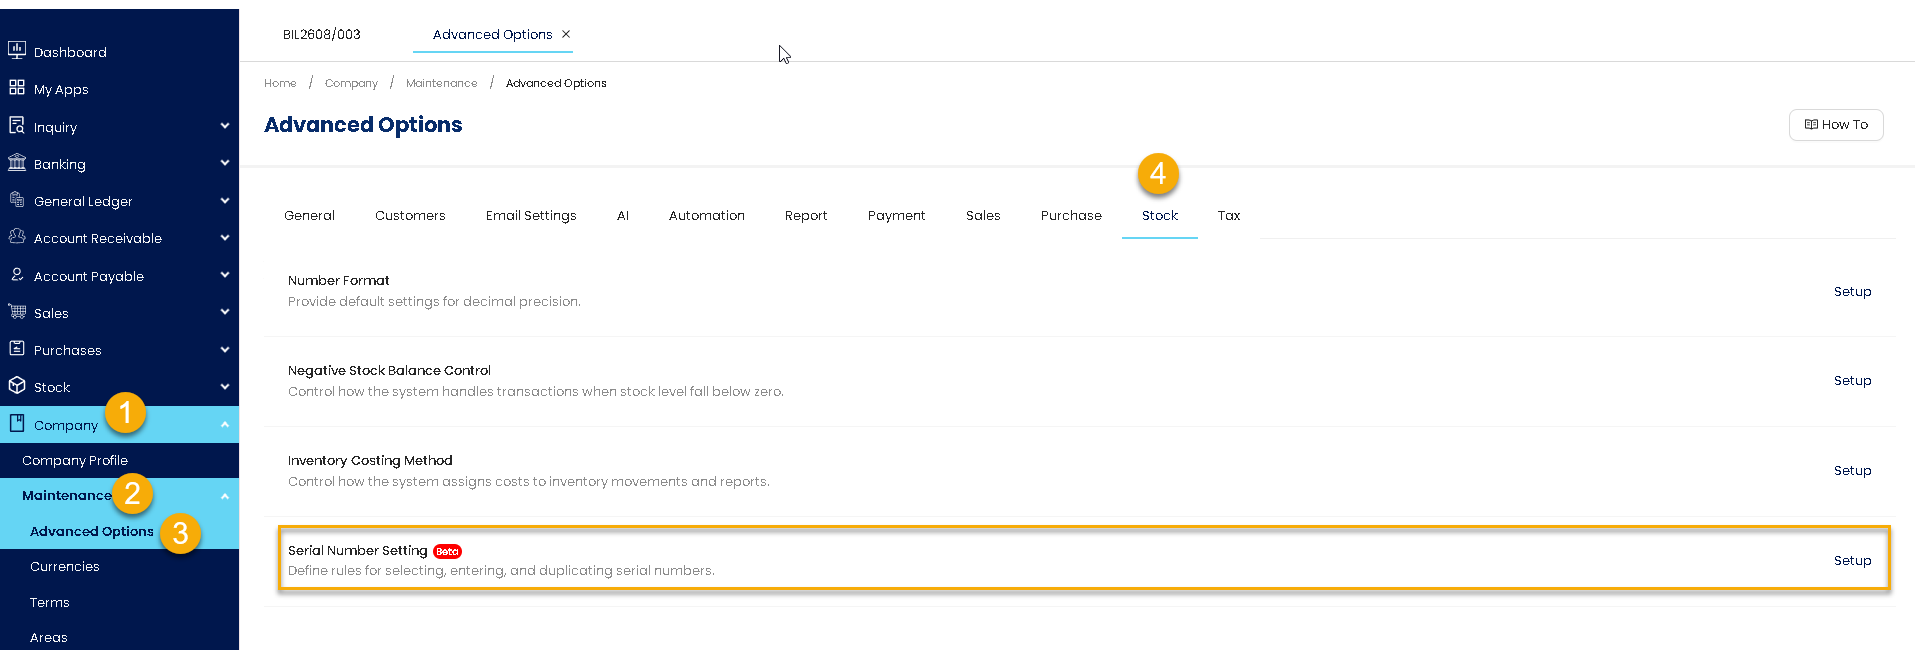Image resolution: width=1915 pixels, height=650 pixels.
Task: Click the Advanced Options page heading
Action: pyautogui.click(x=363, y=125)
